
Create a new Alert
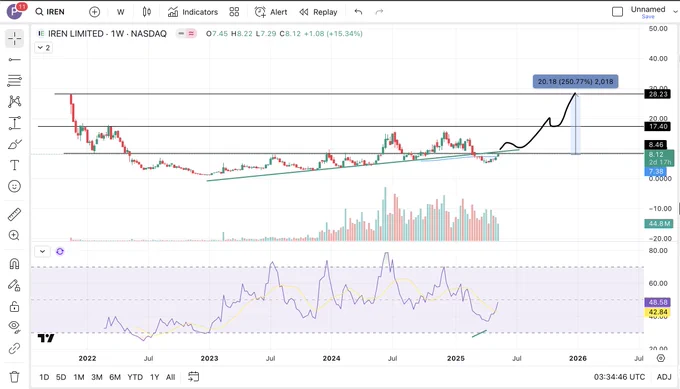(271, 12)
